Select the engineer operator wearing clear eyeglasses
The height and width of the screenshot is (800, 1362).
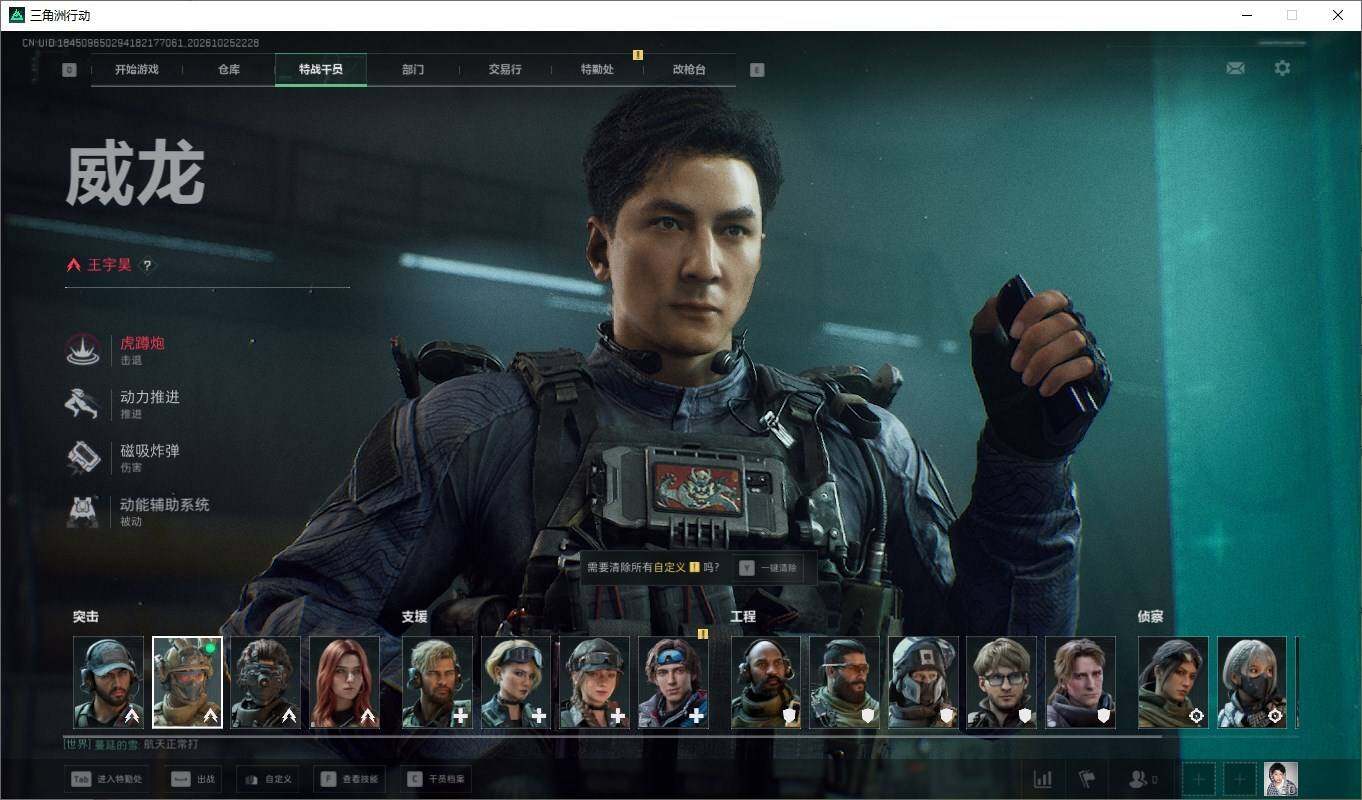1002,682
